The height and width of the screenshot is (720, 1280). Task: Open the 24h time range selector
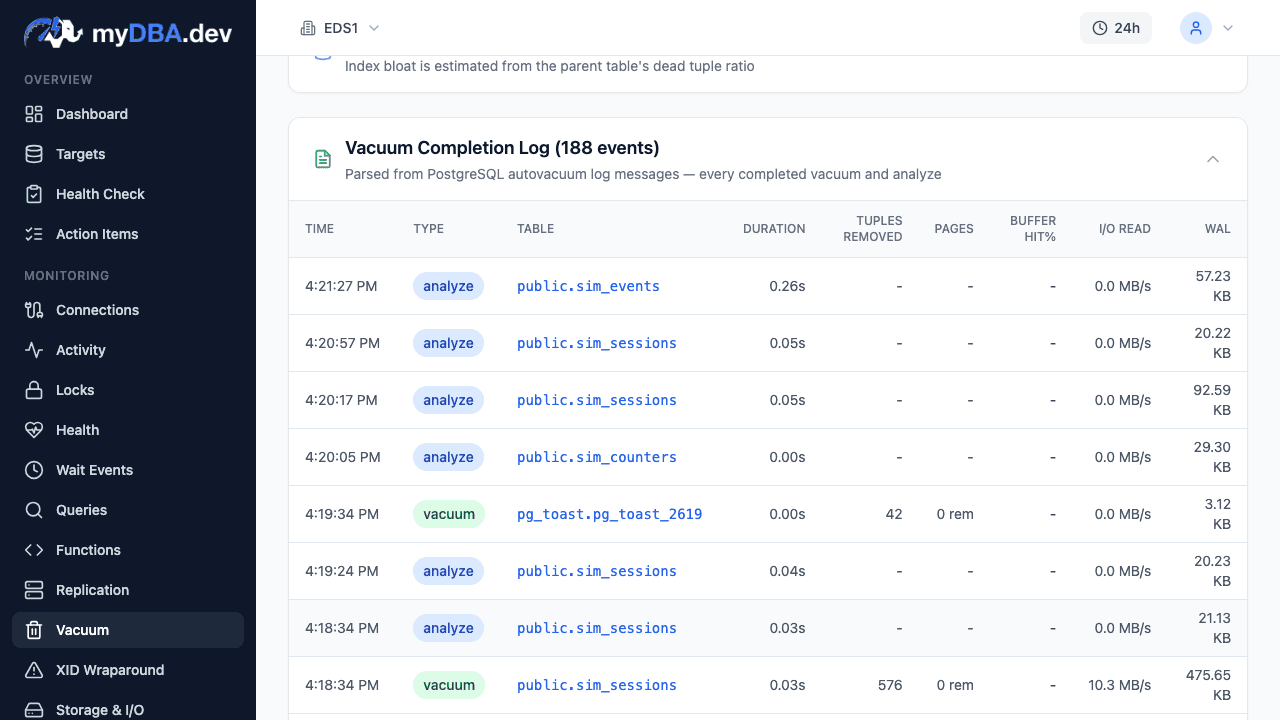[x=1115, y=28]
